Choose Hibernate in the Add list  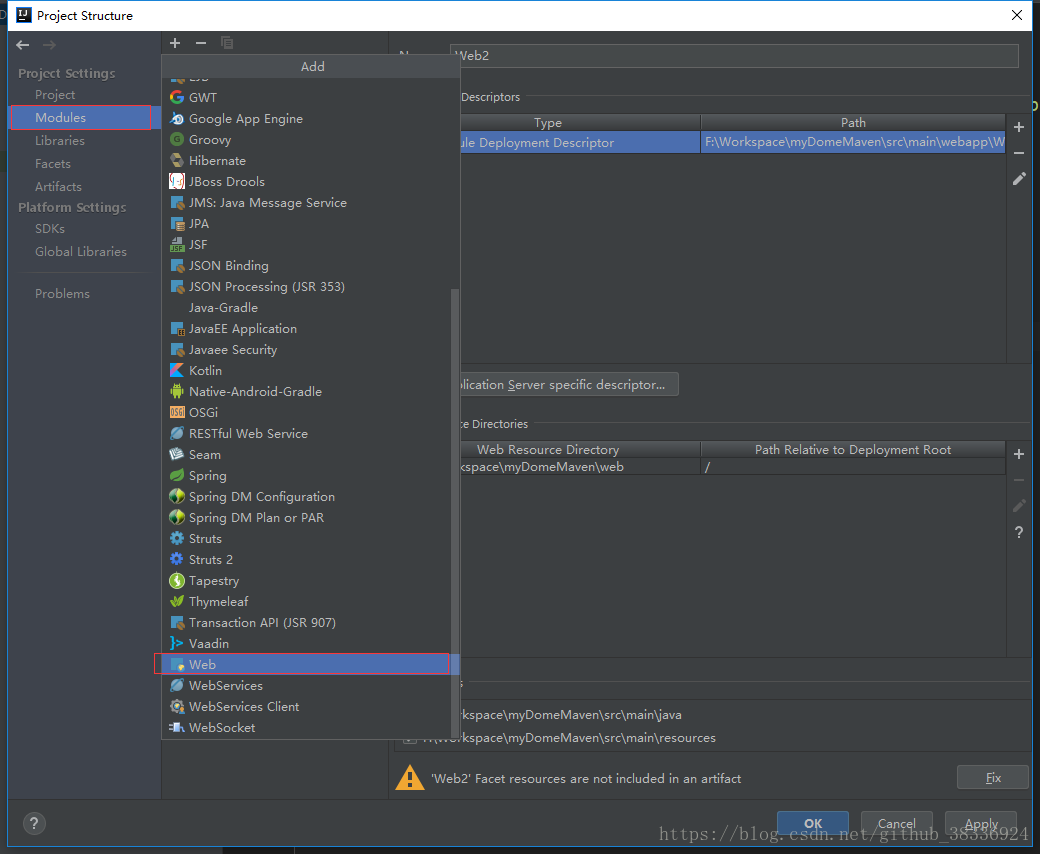(x=305, y=160)
